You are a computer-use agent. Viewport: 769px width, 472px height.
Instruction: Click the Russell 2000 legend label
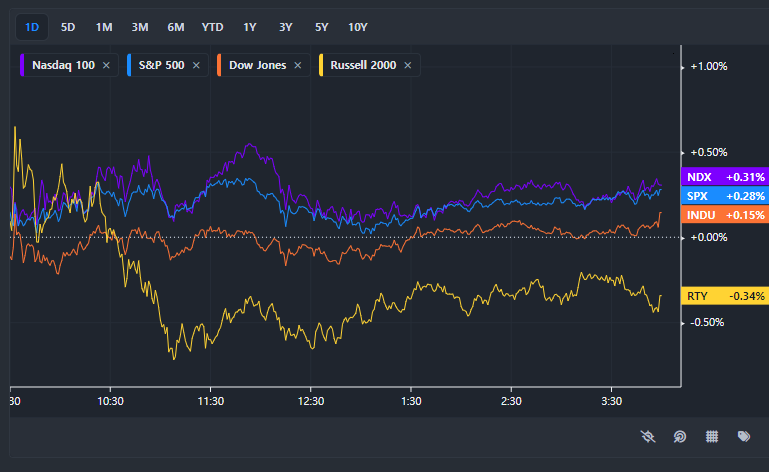(x=364, y=66)
